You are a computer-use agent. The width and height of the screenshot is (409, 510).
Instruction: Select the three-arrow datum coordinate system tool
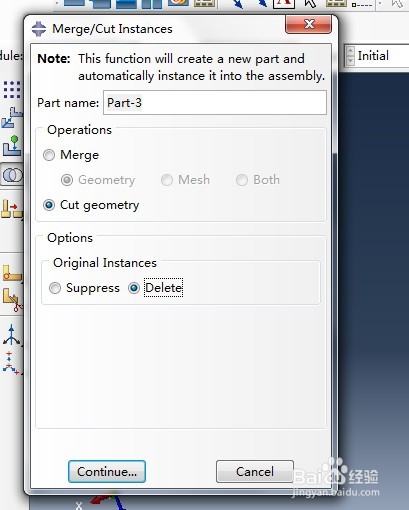pyautogui.click(x=12, y=335)
